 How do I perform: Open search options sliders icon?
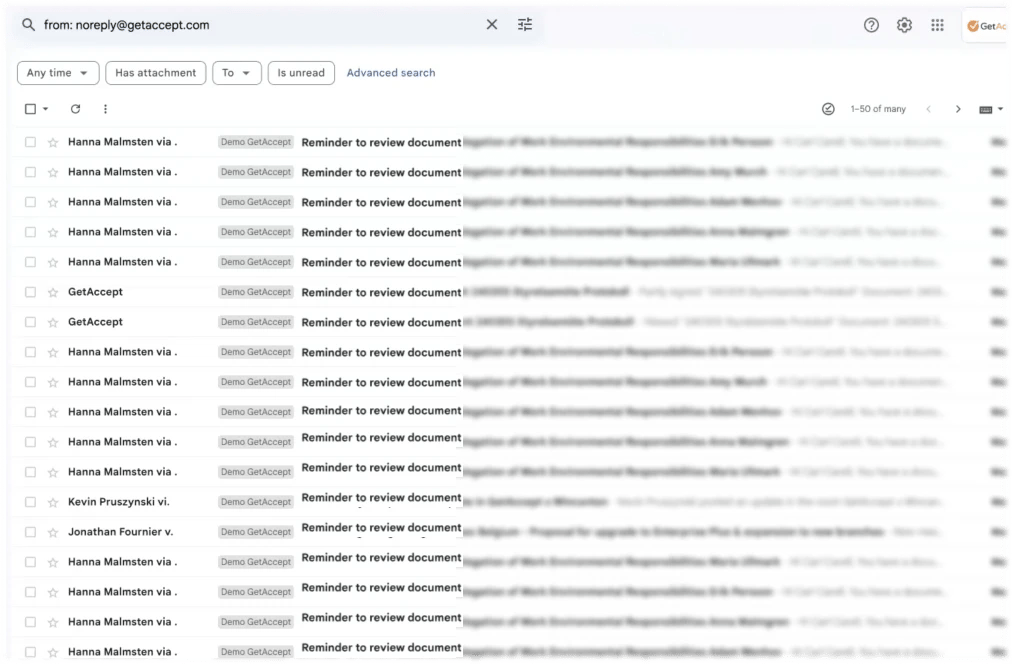pos(525,25)
